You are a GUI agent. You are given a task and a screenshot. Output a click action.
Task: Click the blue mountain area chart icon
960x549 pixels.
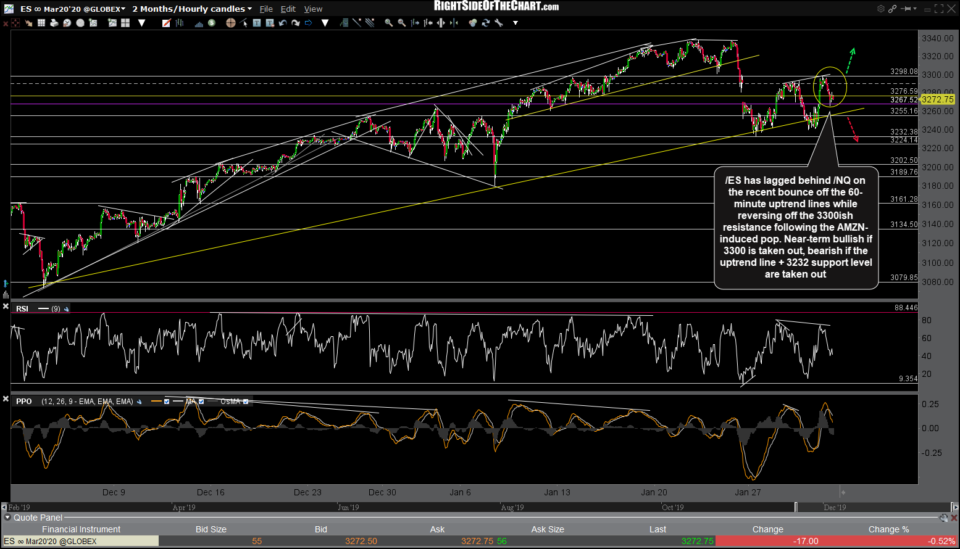[198, 23]
